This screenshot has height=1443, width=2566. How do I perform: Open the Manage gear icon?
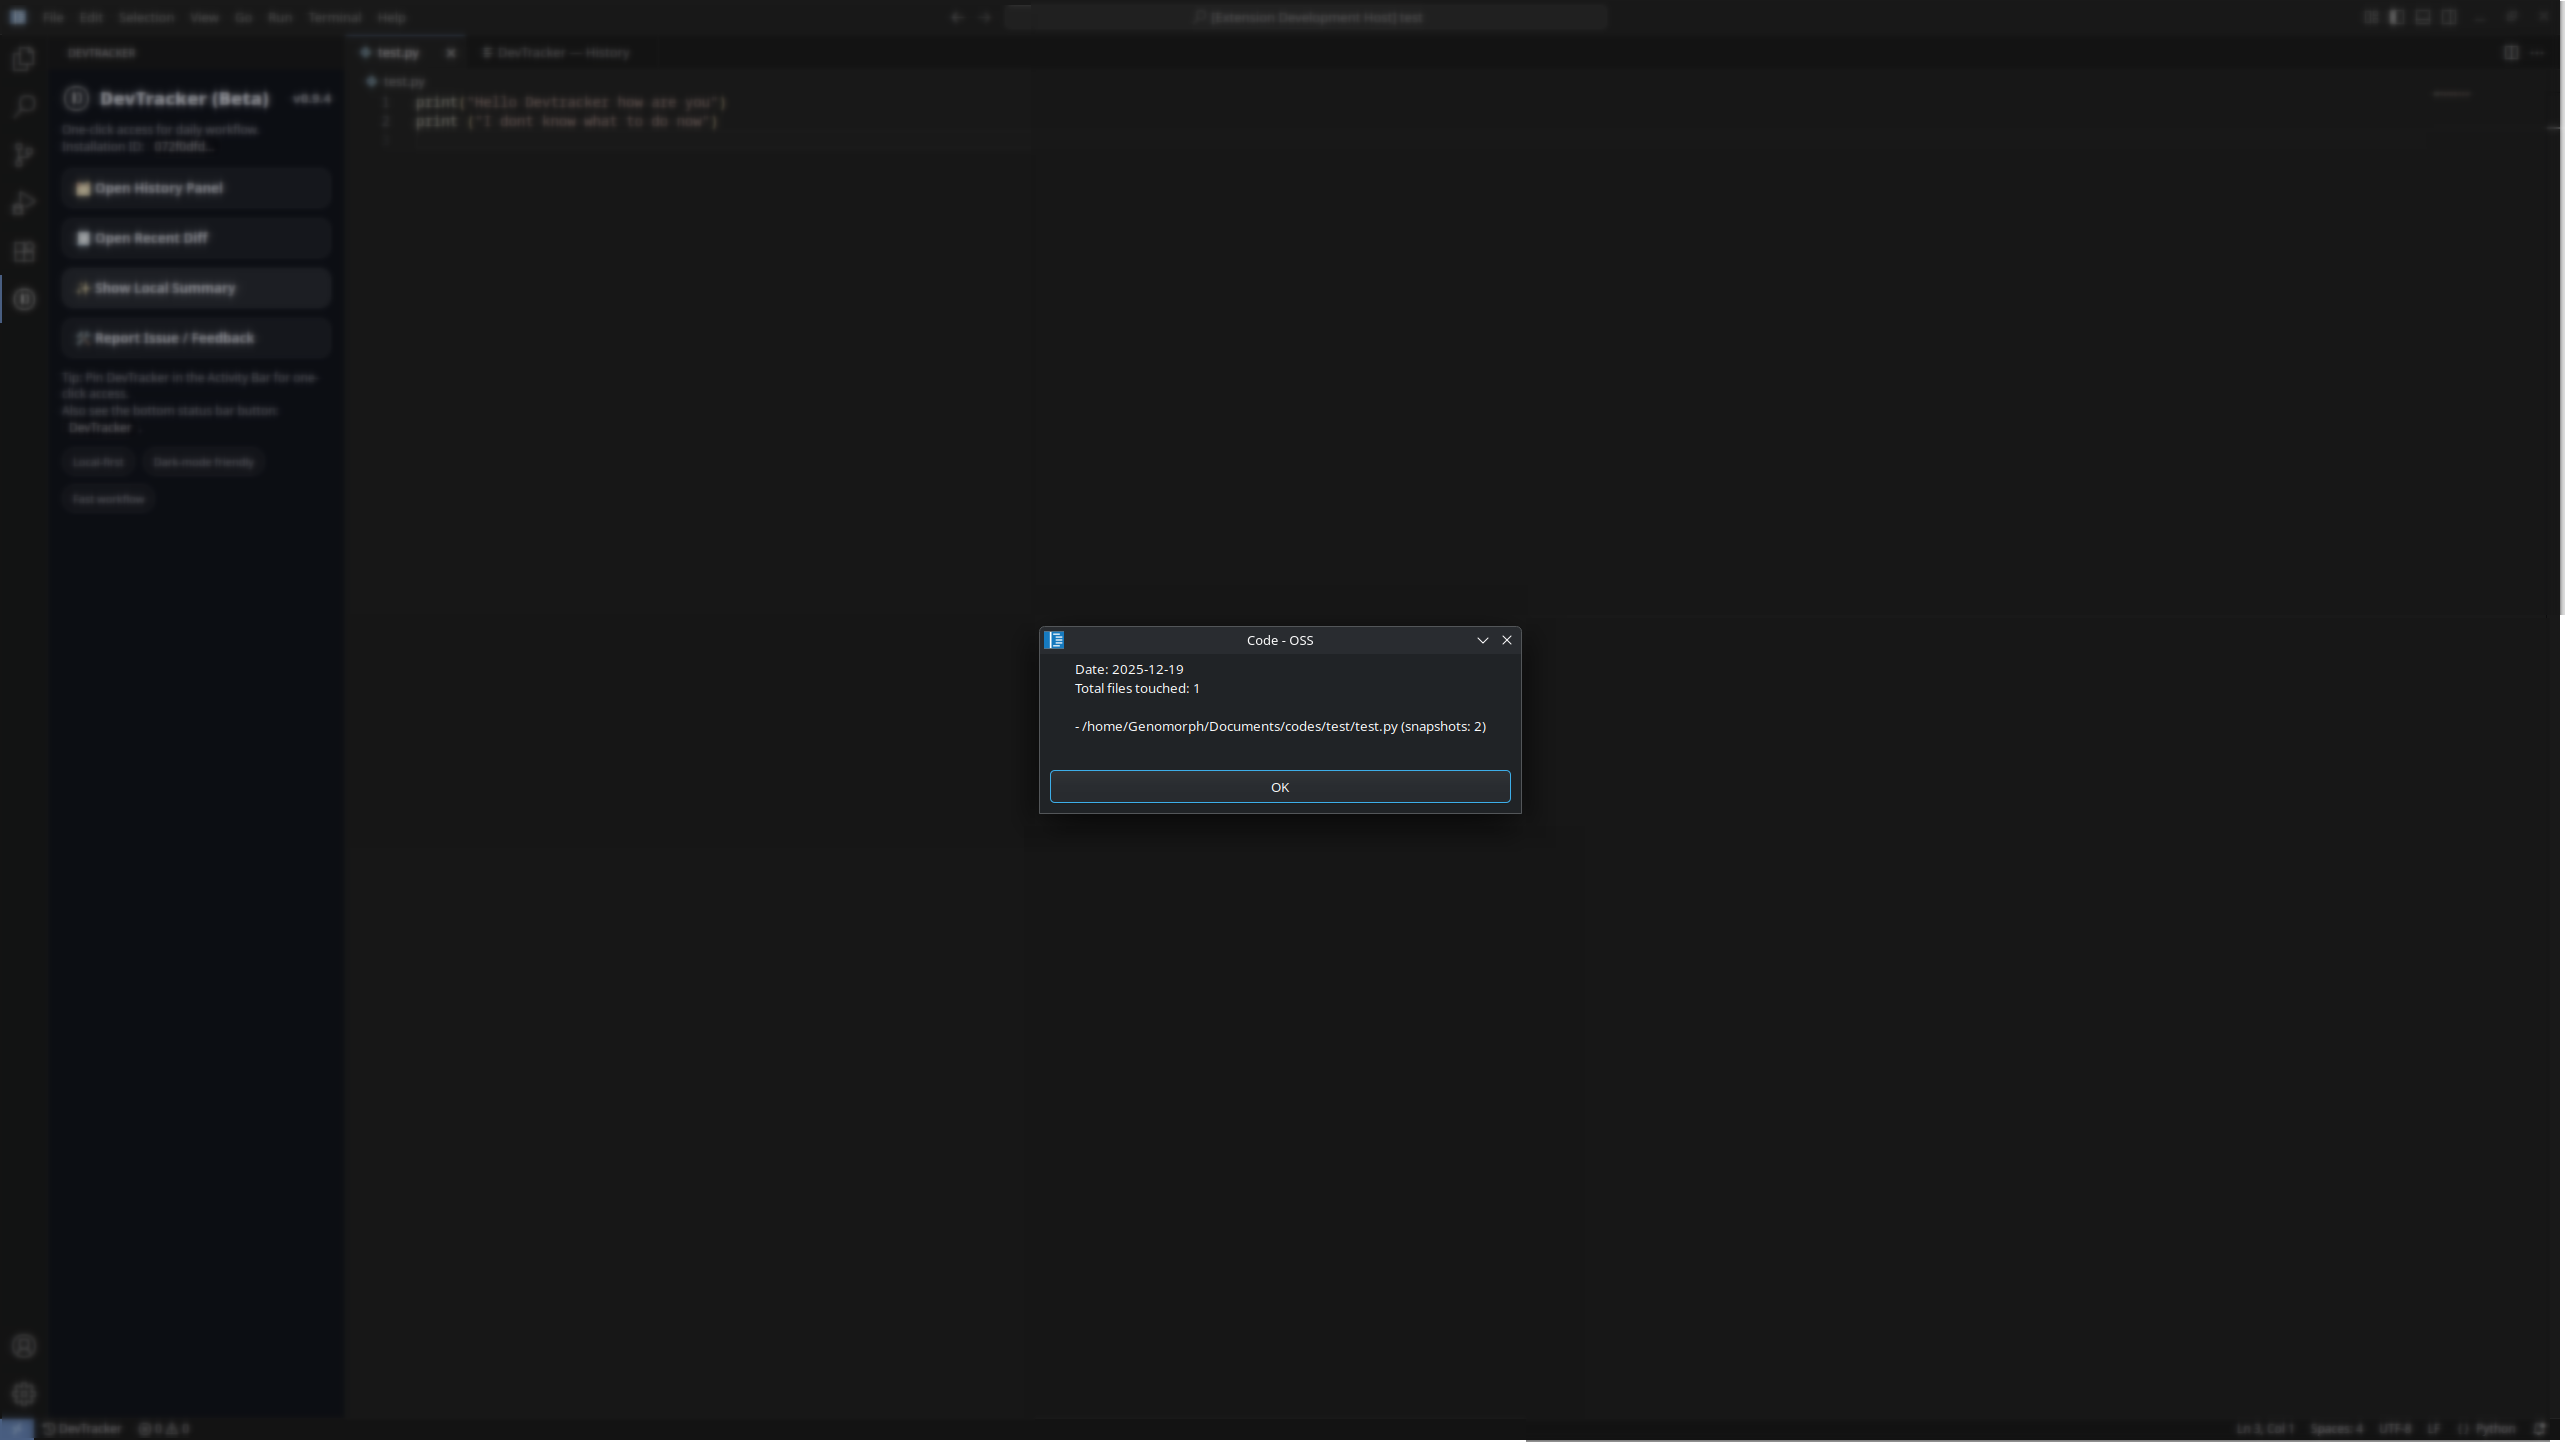24,1395
